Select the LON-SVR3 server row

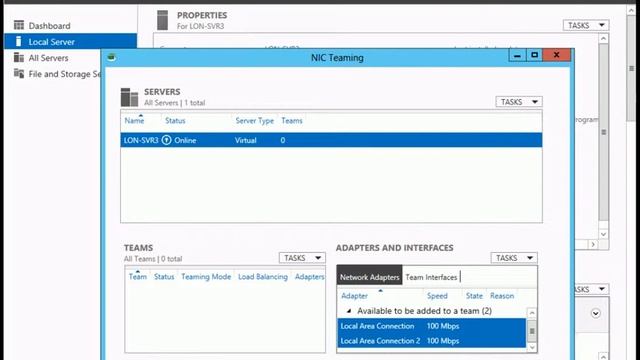(331, 140)
